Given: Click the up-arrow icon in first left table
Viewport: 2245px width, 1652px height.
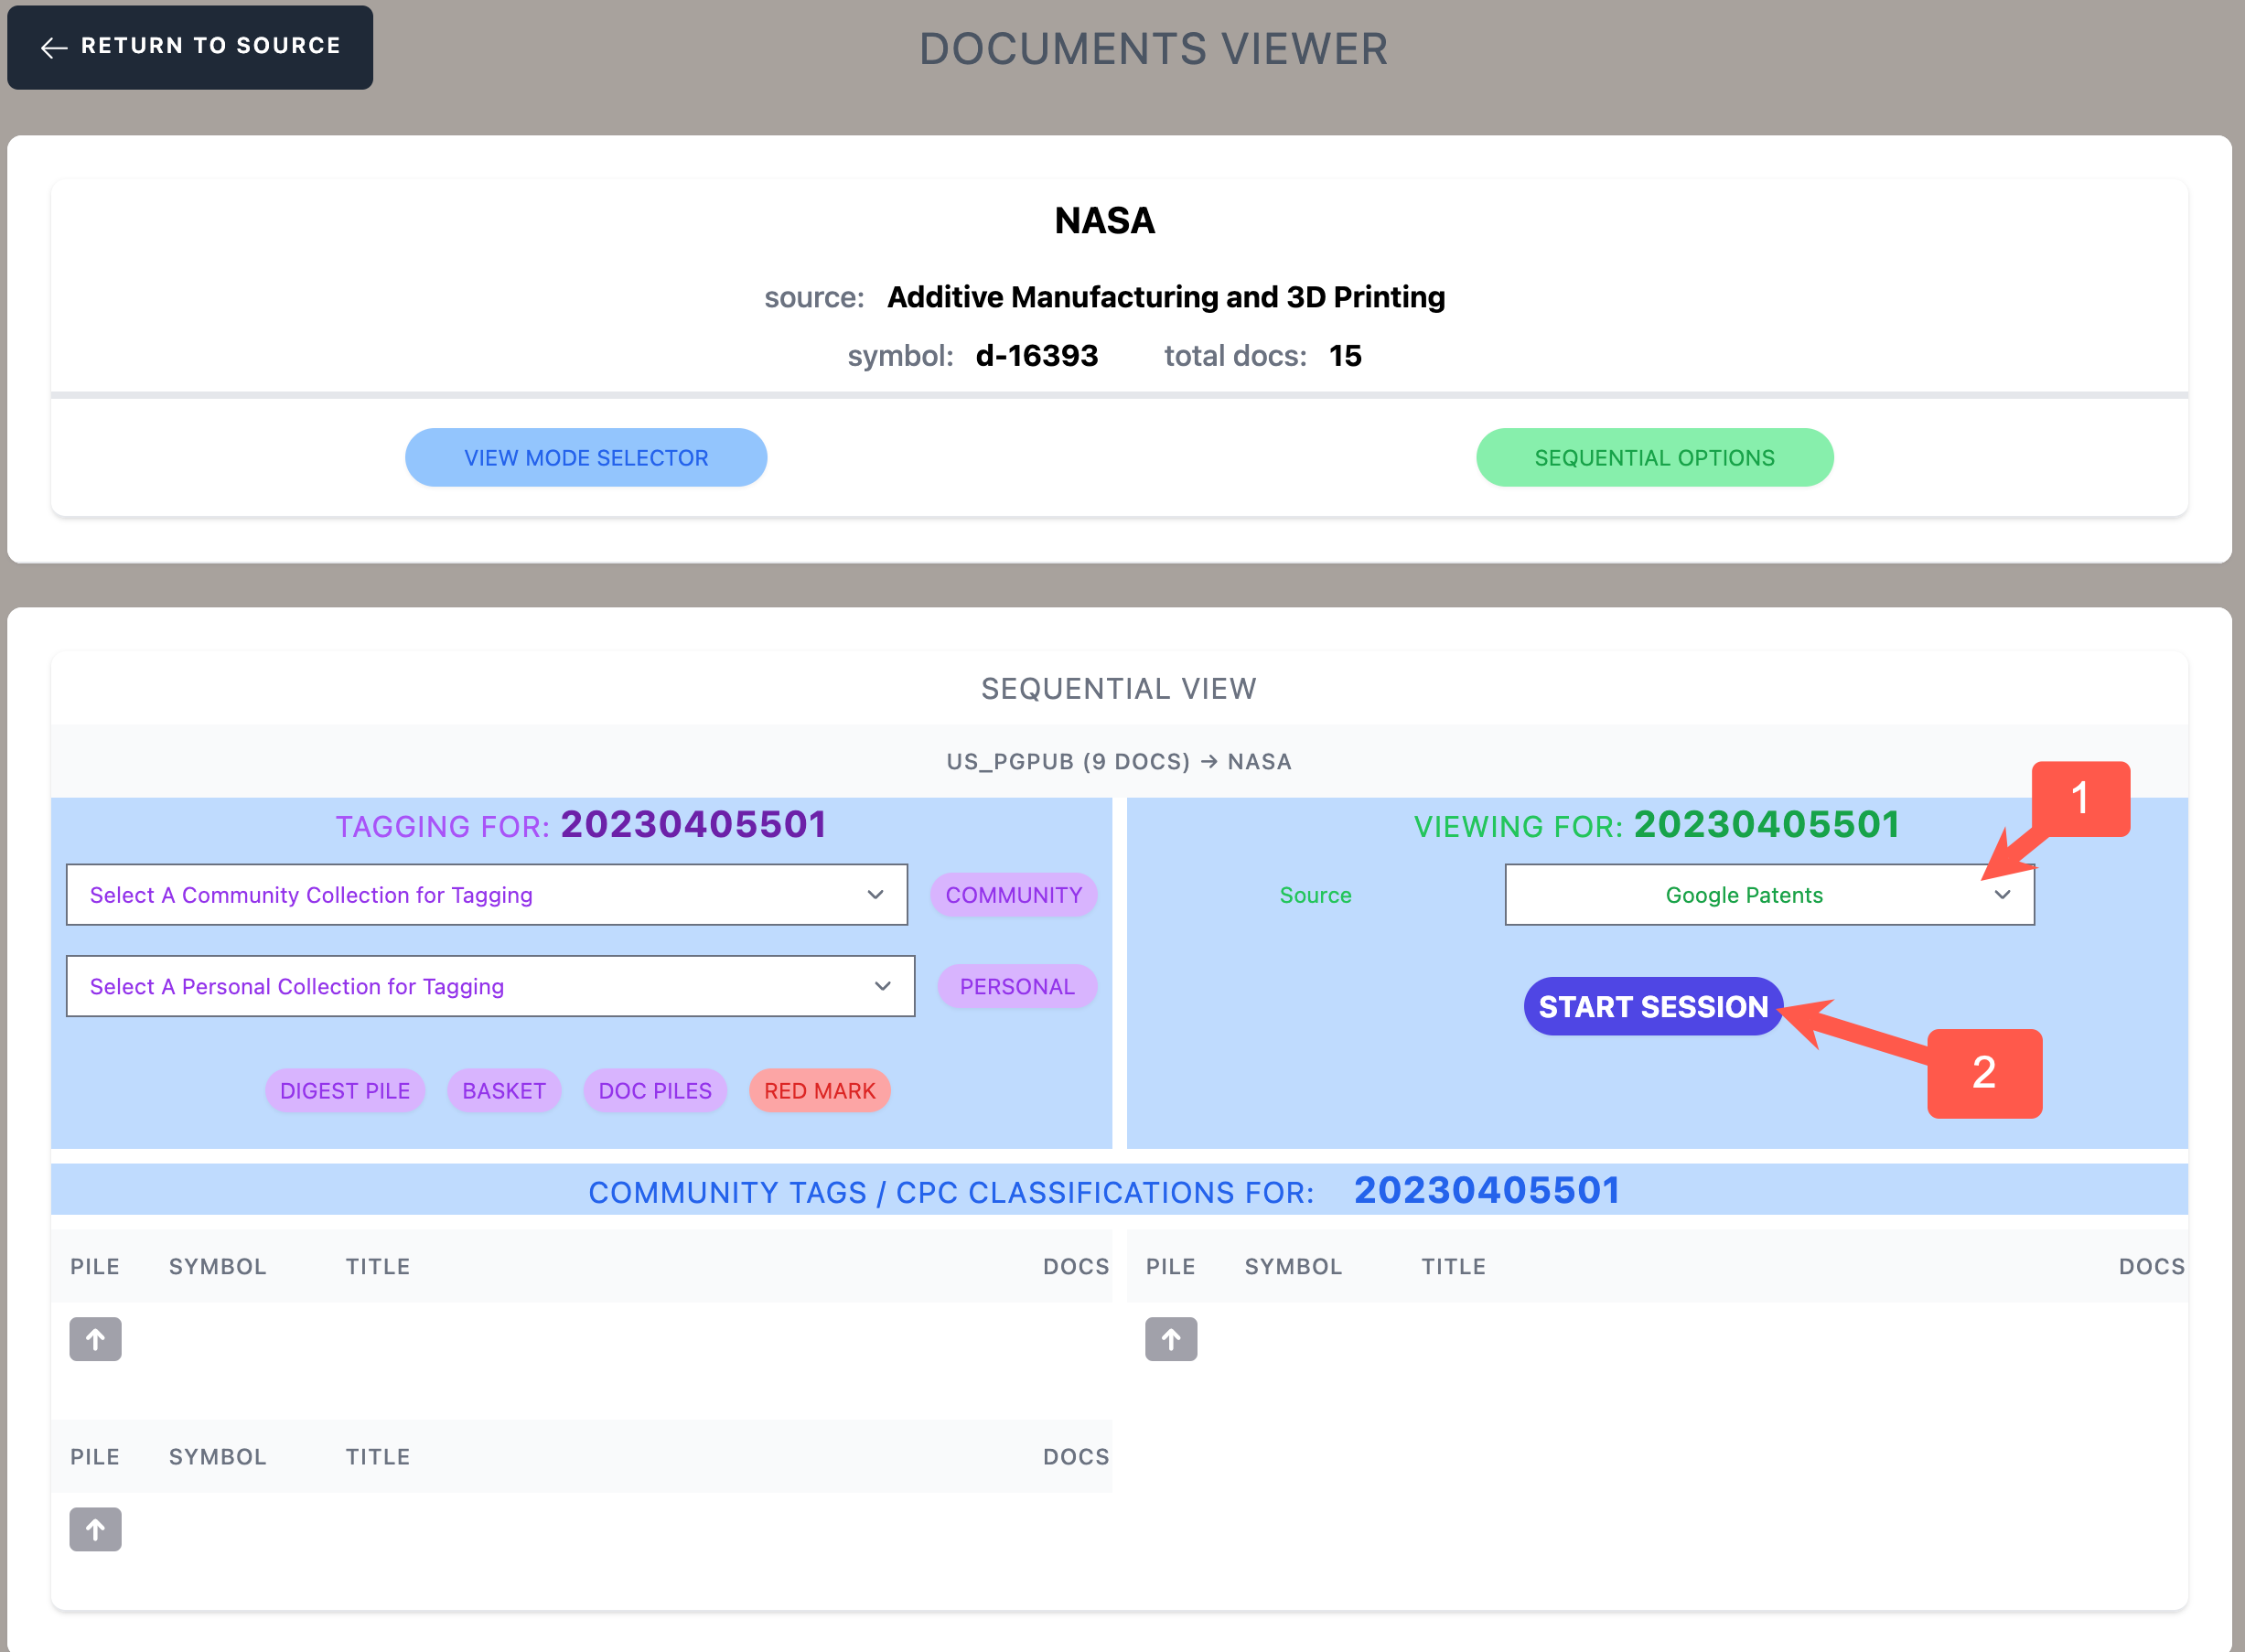Looking at the screenshot, I should [95, 1339].
